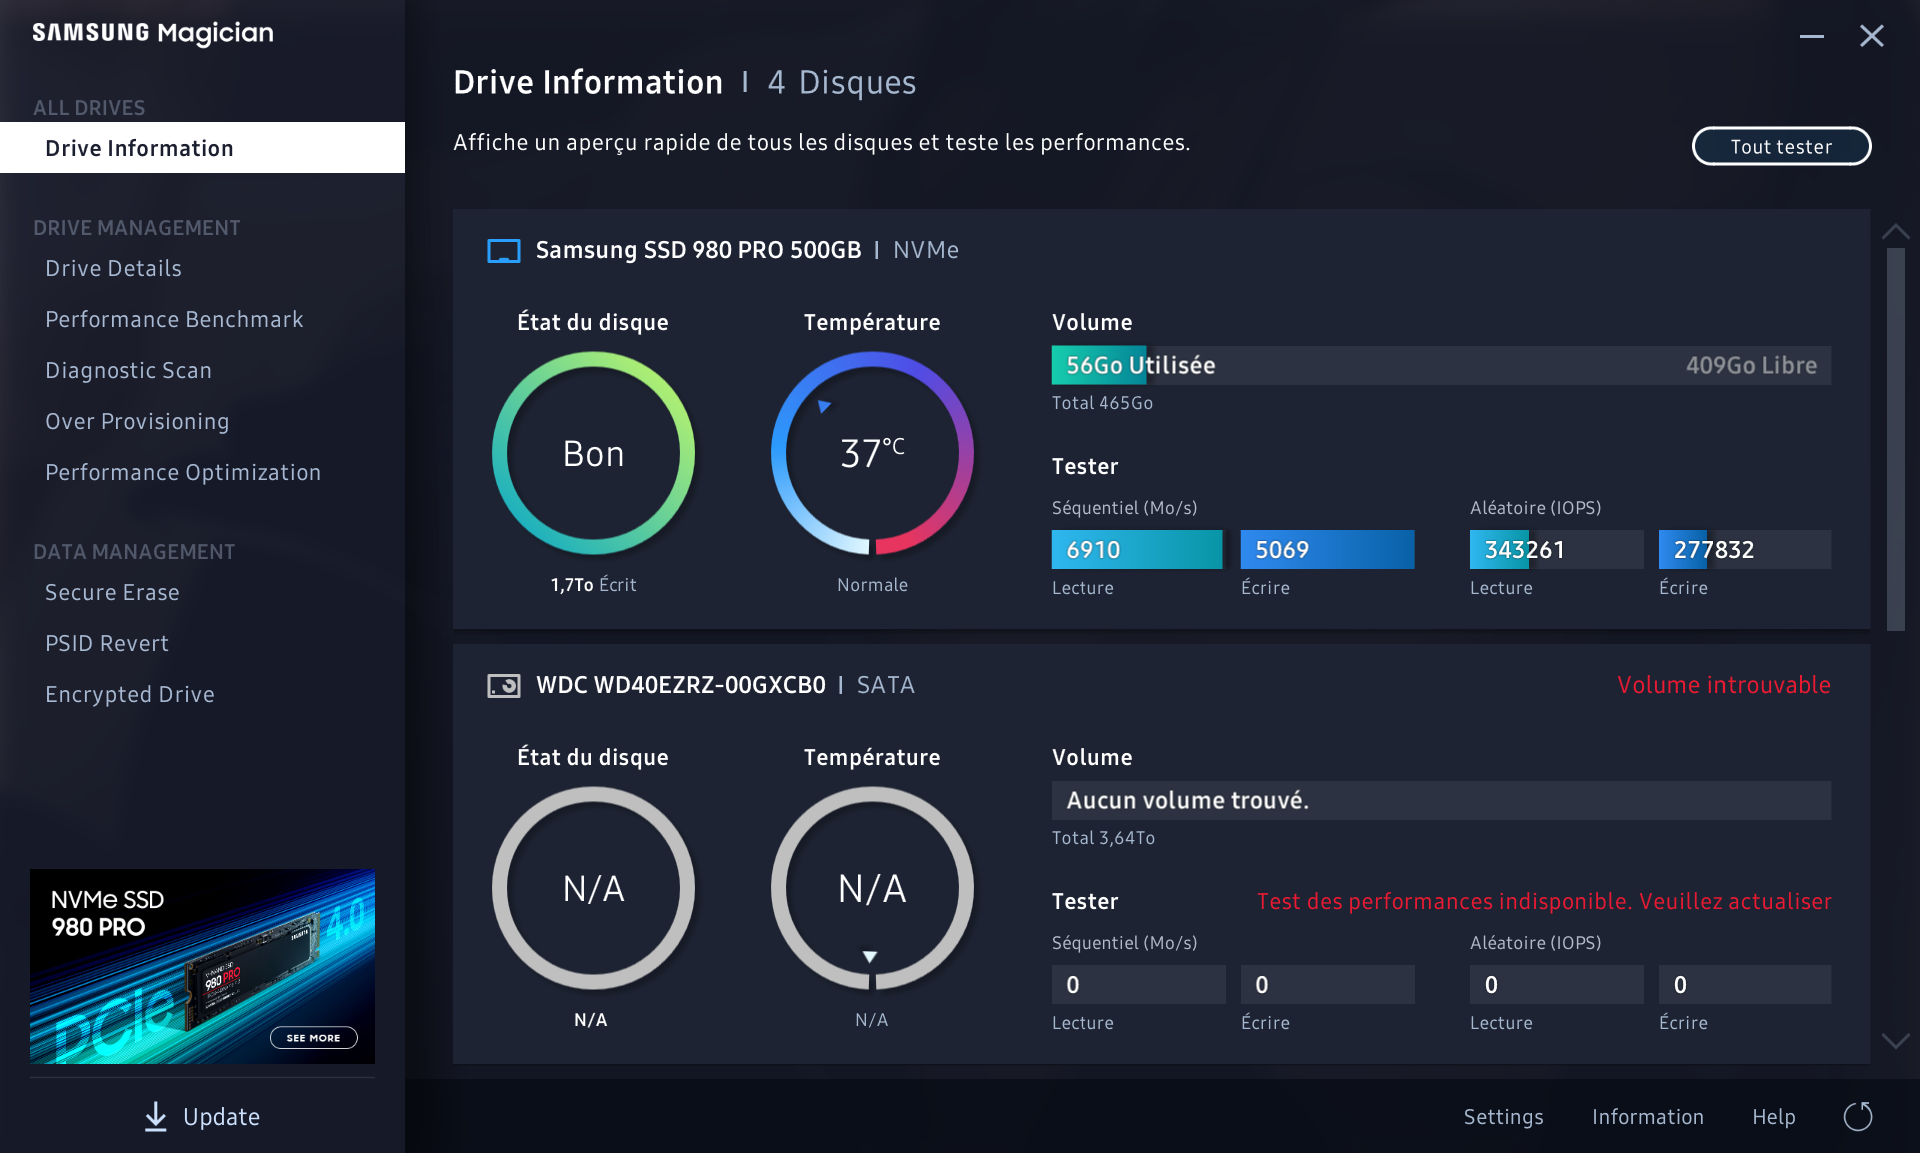The width and height of the screenshot is (1920, 1153).
Task: Click the Tout tester button
Action: click(1781, 146)
